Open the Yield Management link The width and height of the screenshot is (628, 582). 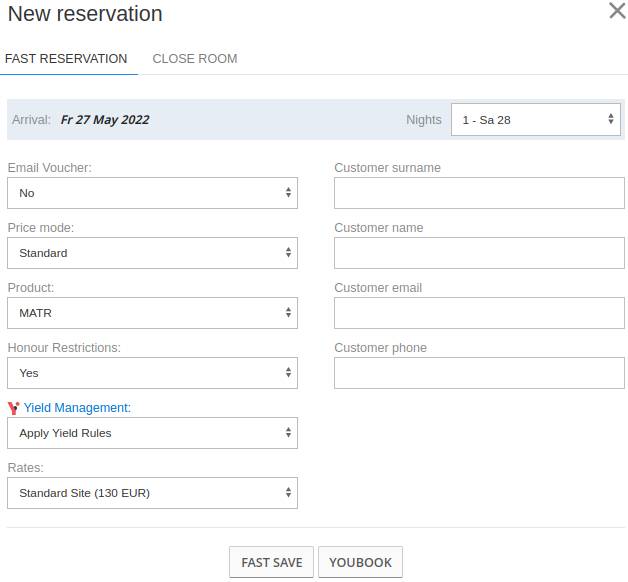pyautogui.click(x=77, y=408)
